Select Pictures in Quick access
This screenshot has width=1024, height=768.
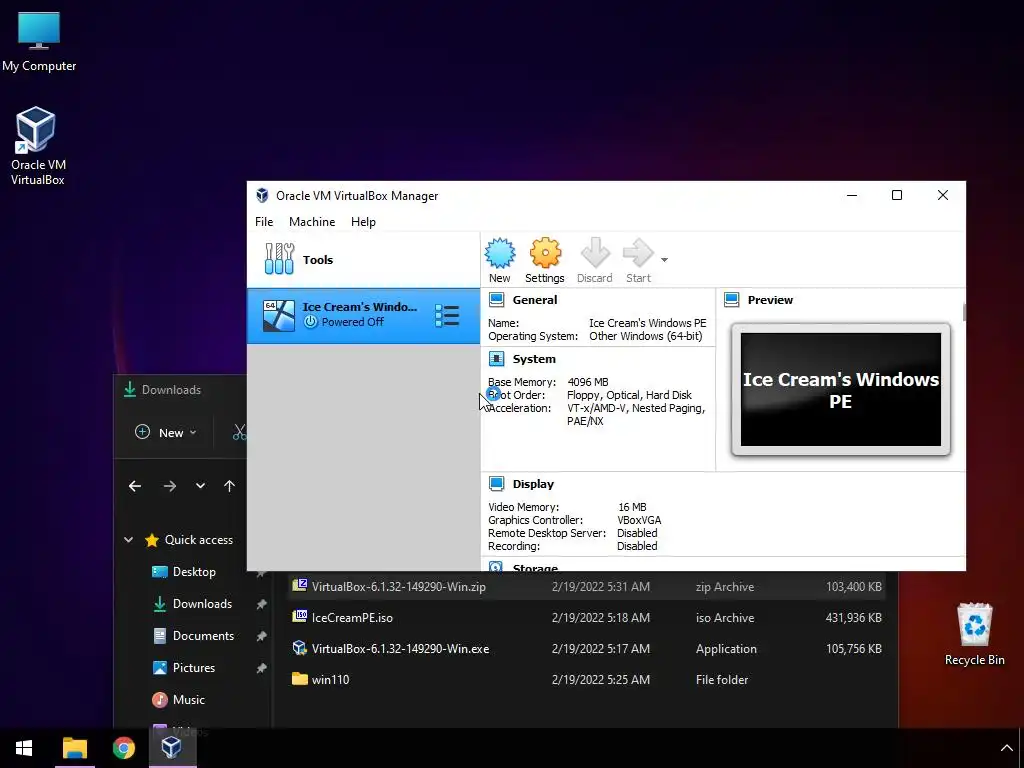(194, 668)
